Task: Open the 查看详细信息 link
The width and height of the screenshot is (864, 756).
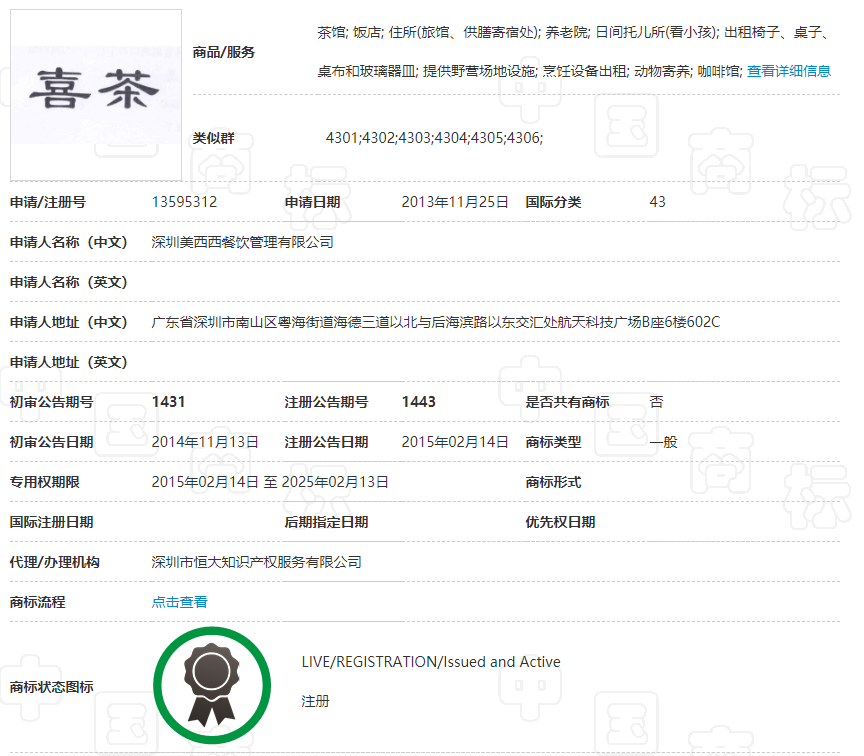Action: 788,71
